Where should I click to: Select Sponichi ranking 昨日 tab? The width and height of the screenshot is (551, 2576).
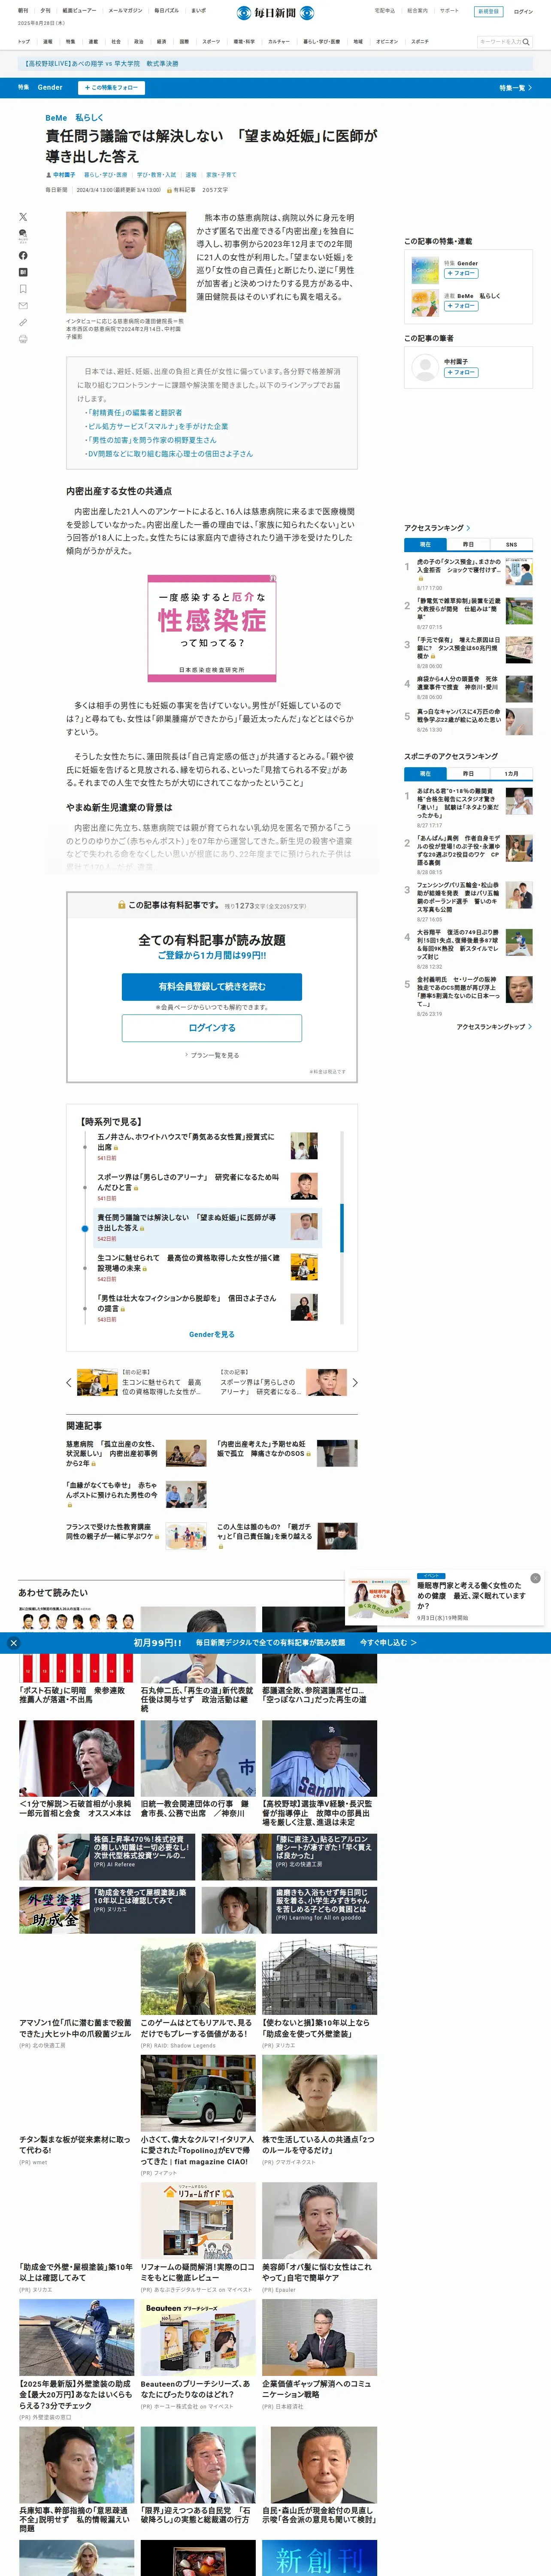tap(468, 774)
